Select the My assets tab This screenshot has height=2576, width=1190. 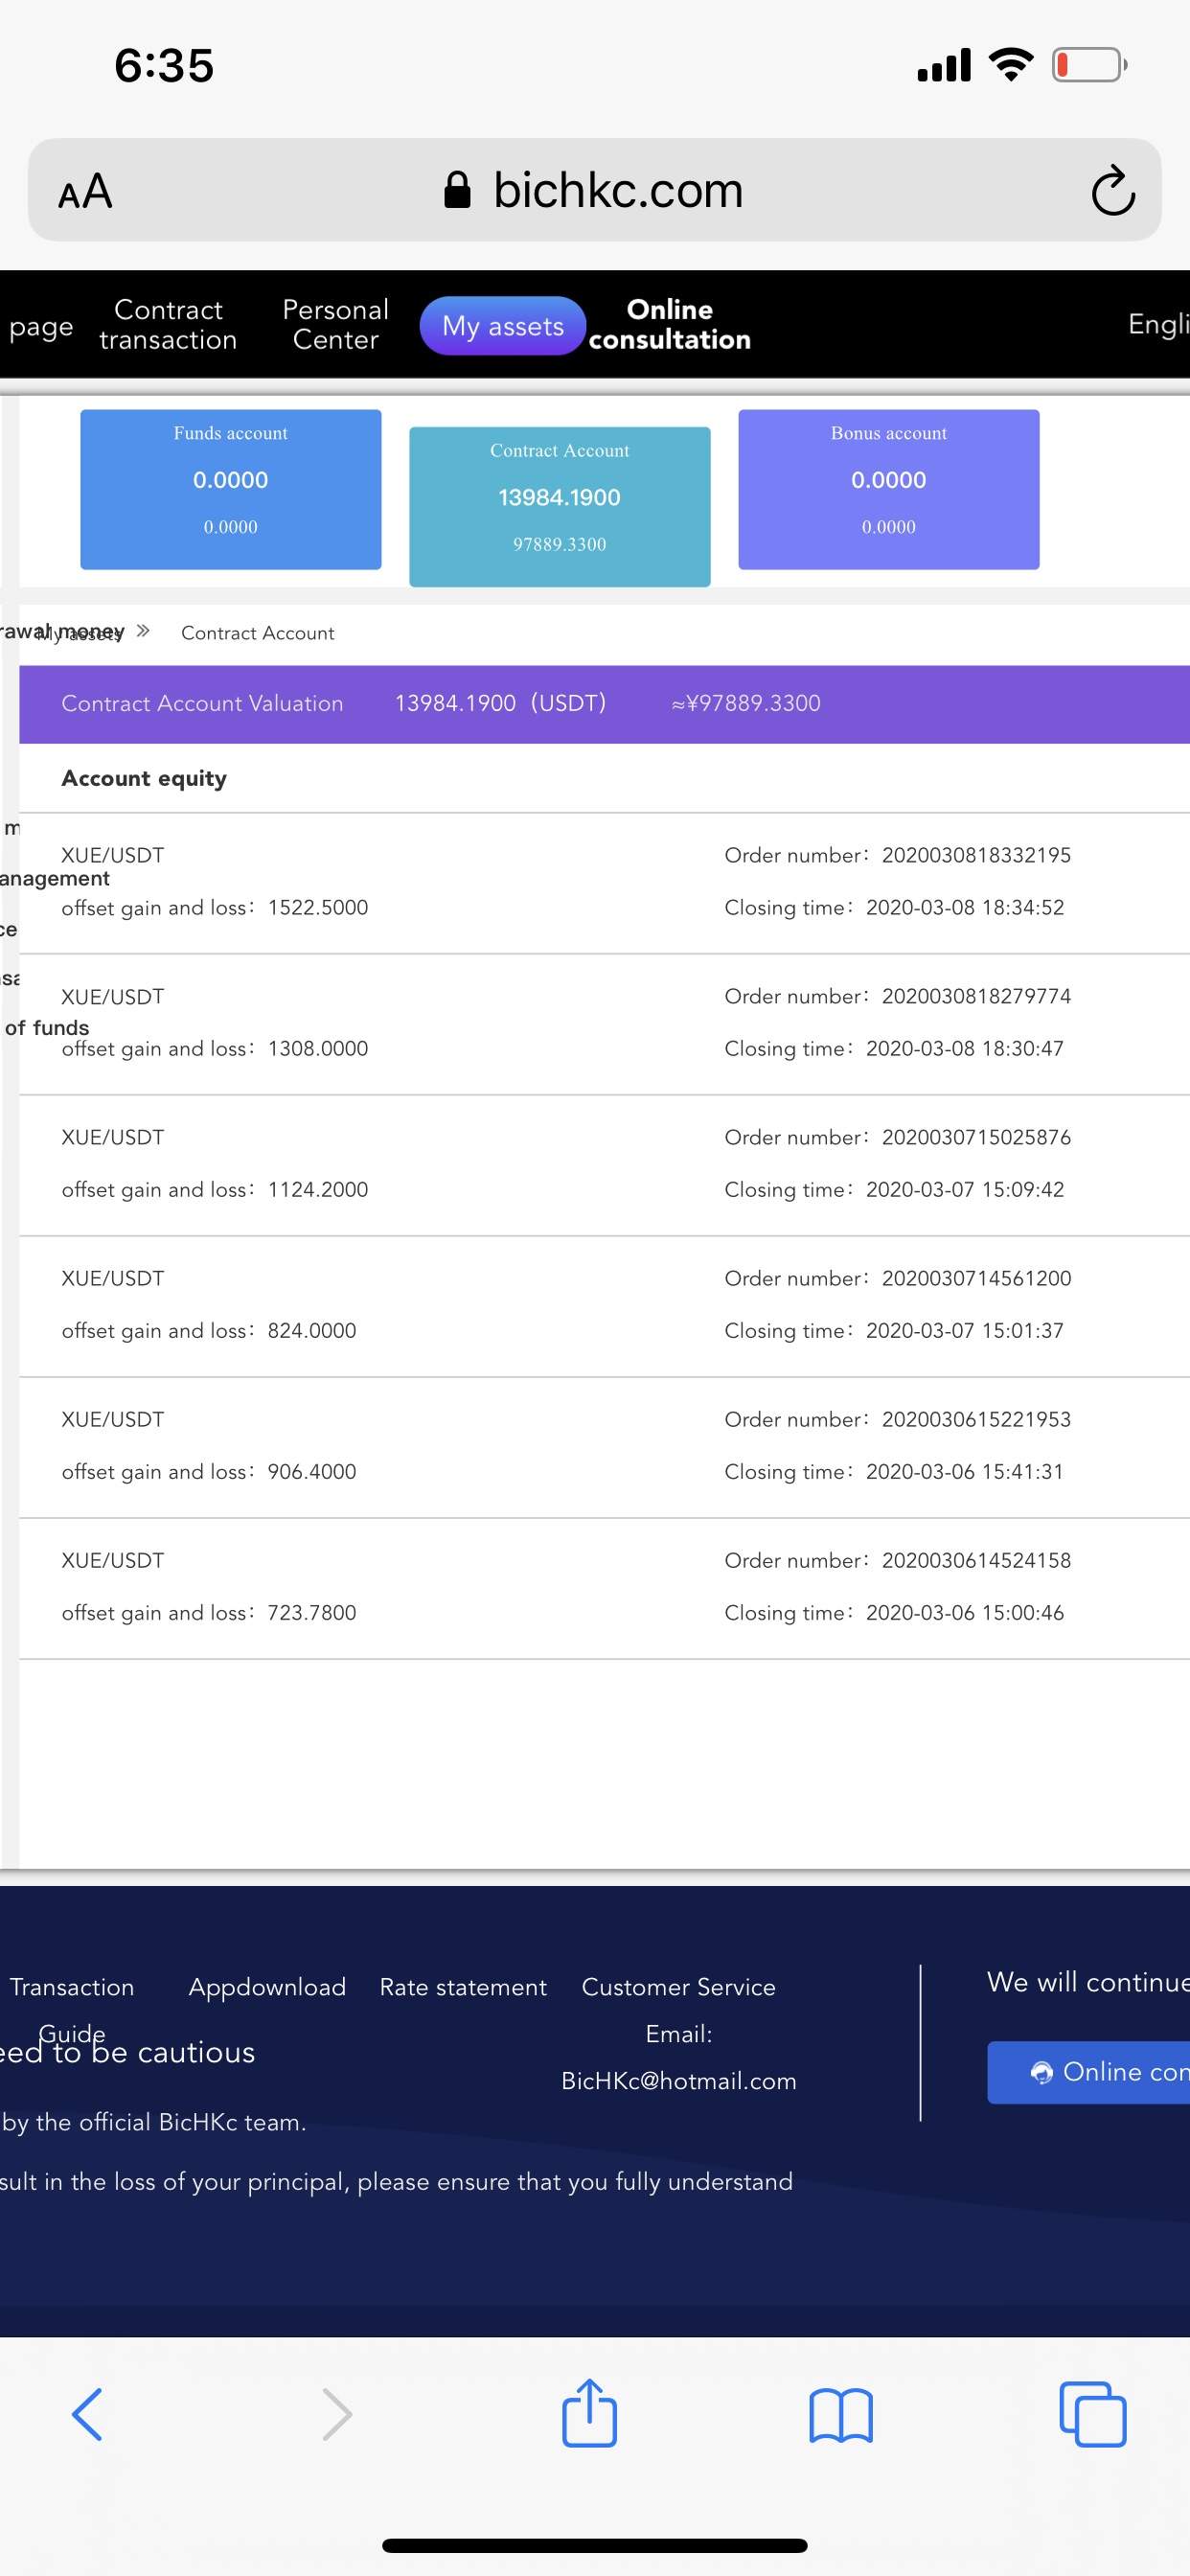[x=502, y=326]
